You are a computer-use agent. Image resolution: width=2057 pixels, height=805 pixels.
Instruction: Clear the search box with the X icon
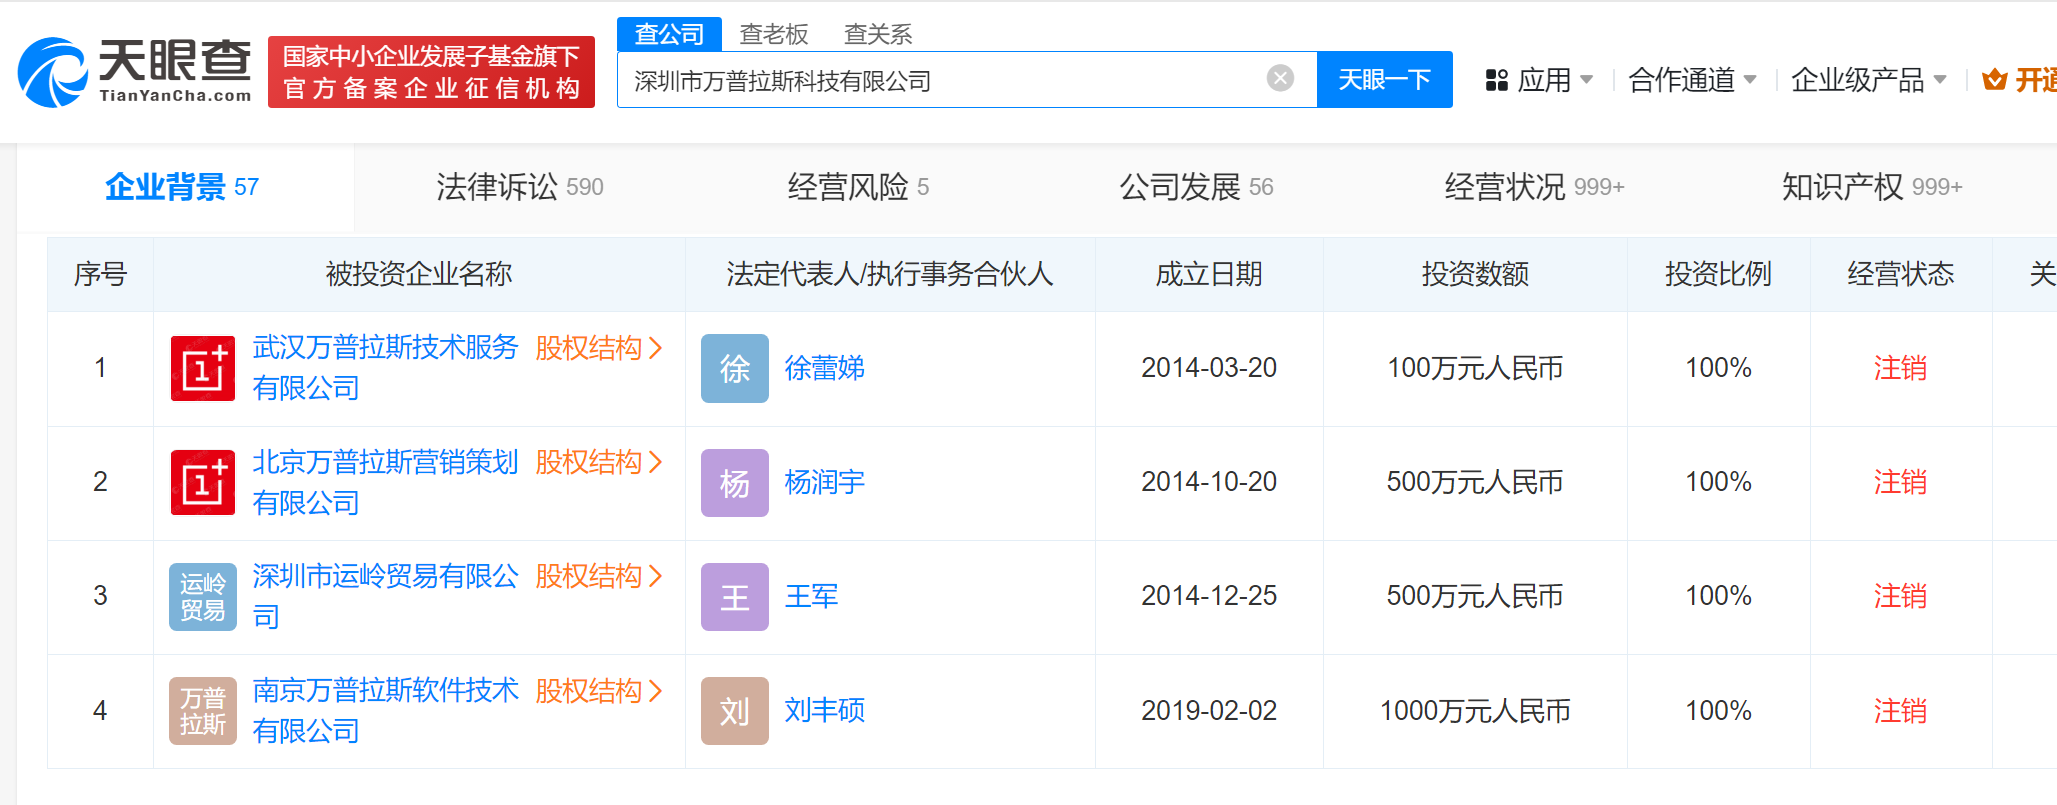click(1280, 78)
